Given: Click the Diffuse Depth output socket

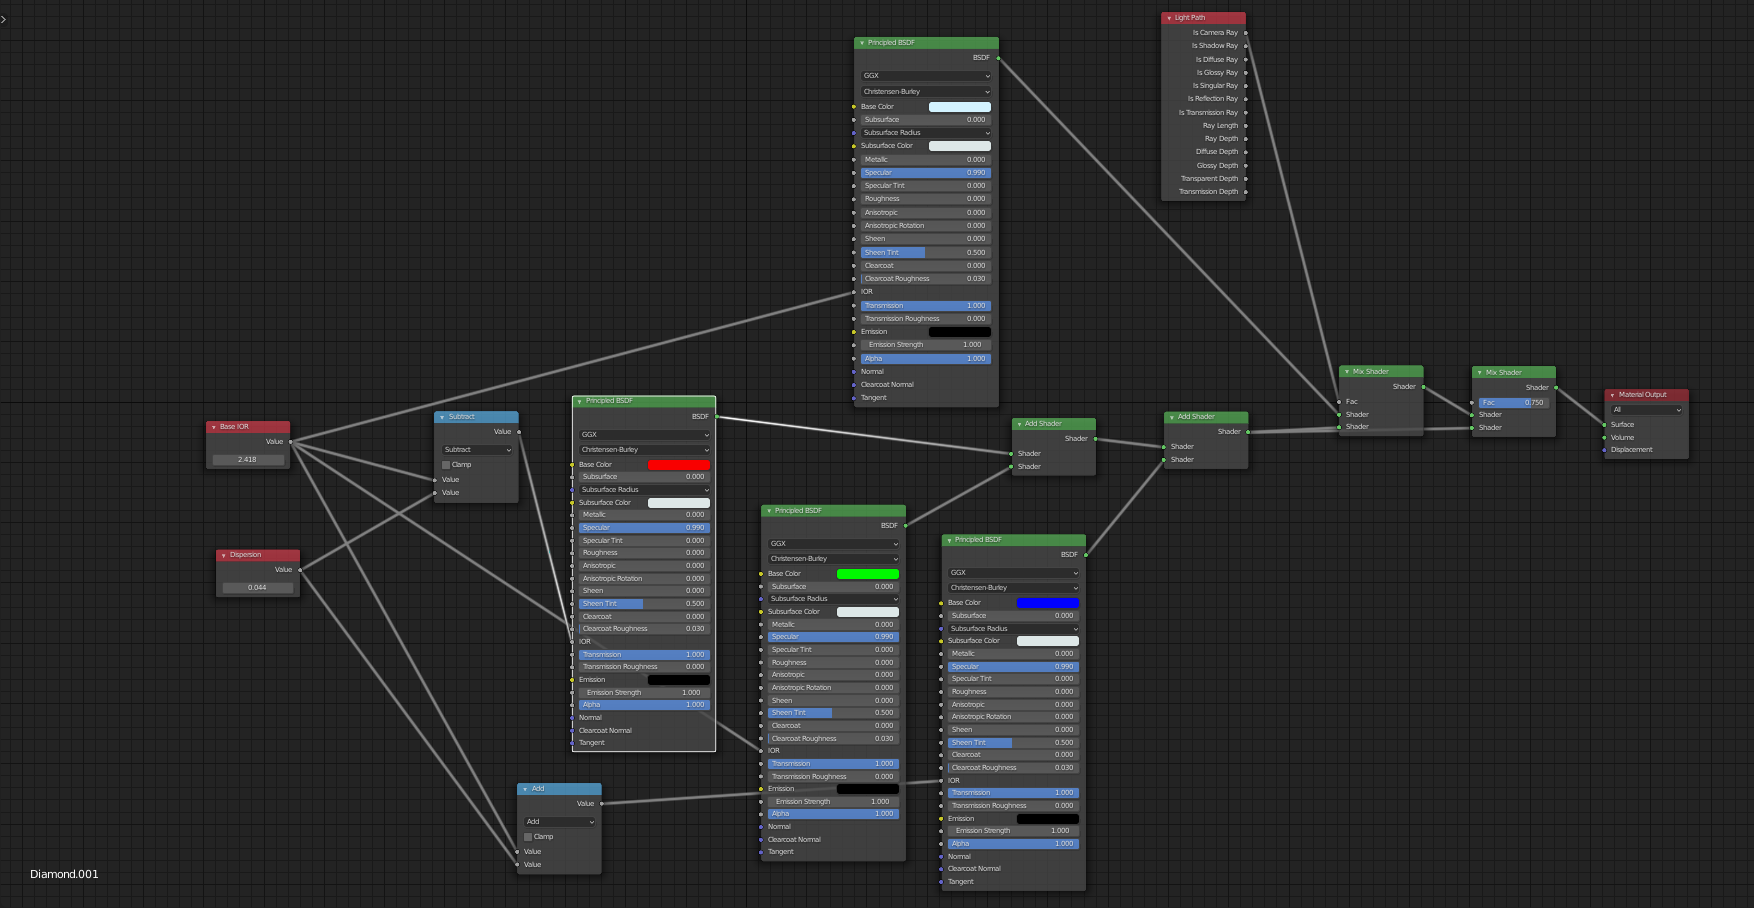Looking at the screenshot, I should (x=1245, y=152).
